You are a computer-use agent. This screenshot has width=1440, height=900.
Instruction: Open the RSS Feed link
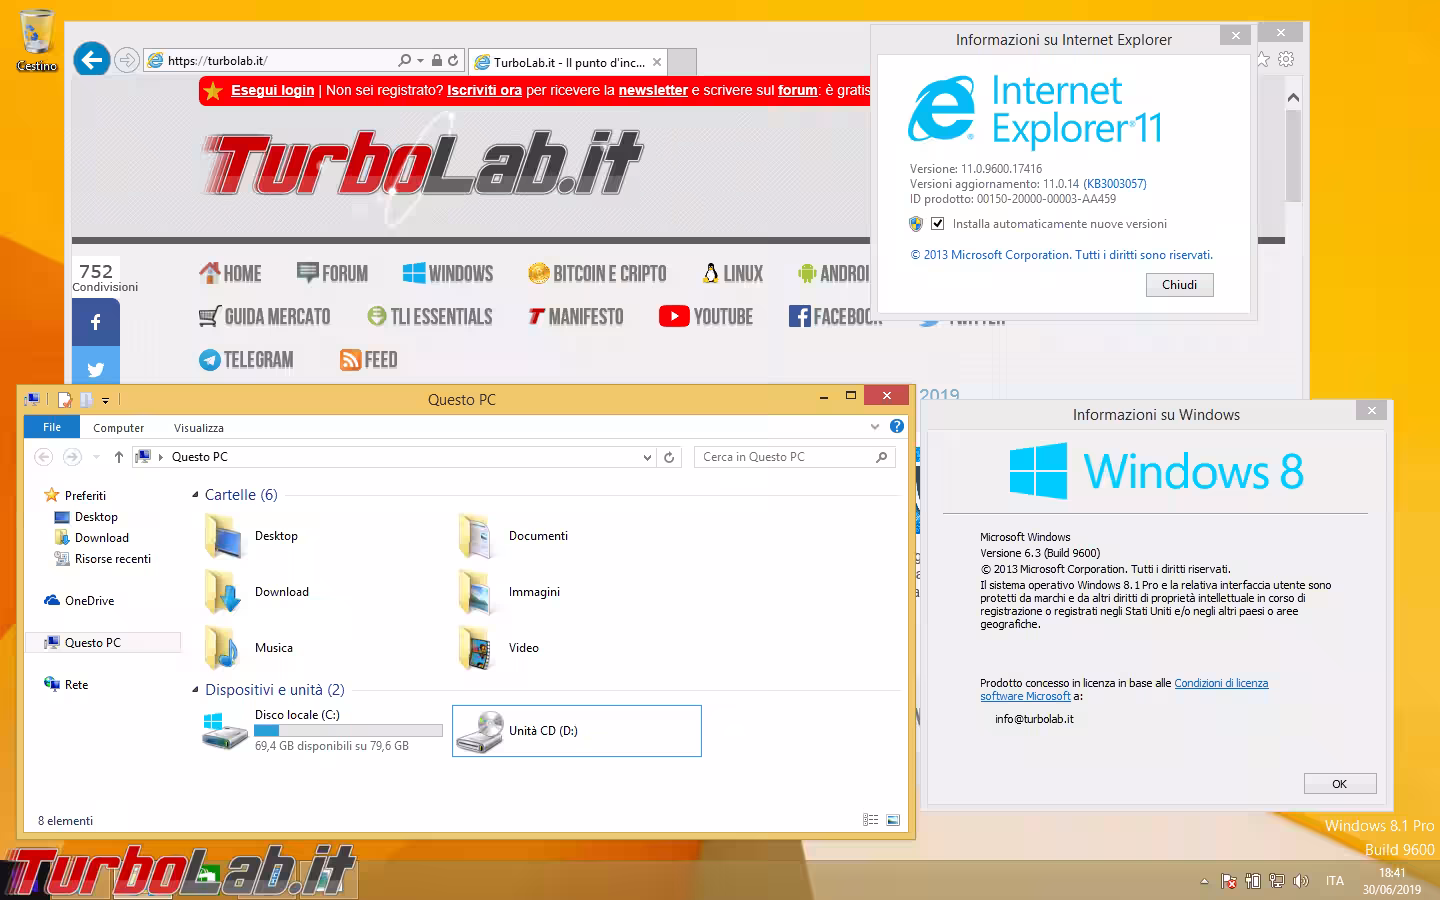(368, 359)
